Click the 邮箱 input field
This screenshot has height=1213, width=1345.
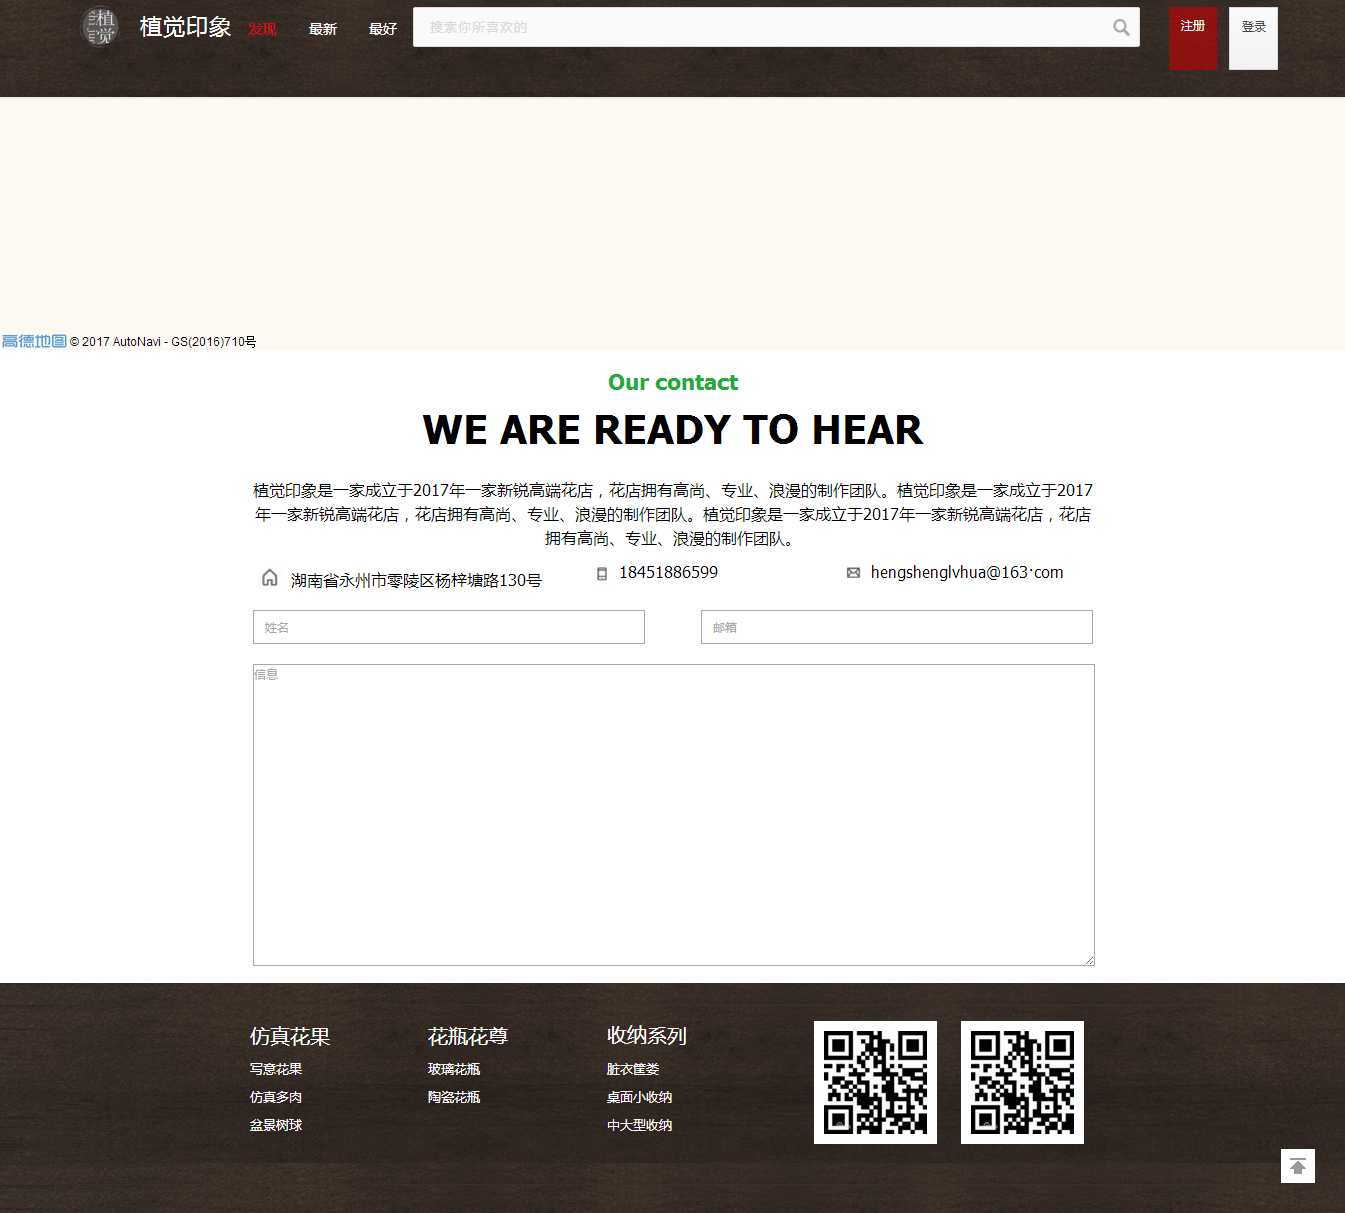click(896, 627)
